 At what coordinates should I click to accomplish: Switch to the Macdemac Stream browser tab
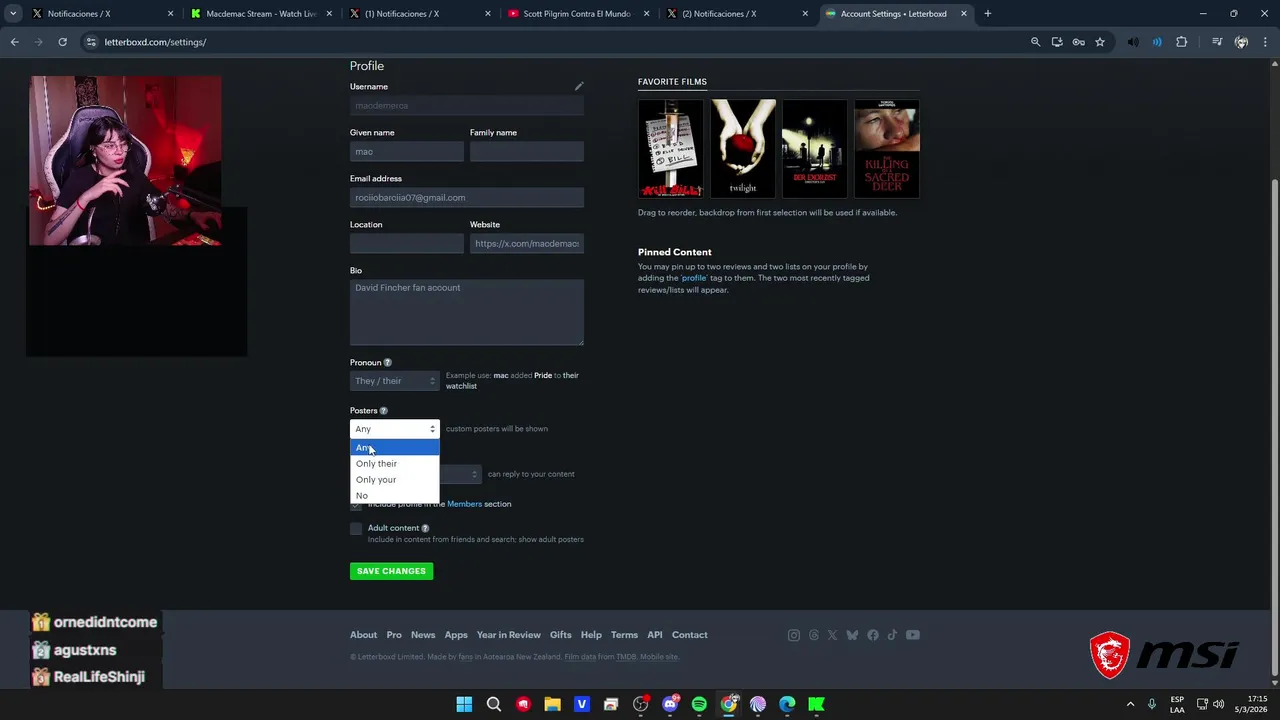pyautogui.click(x=261, y=14)
